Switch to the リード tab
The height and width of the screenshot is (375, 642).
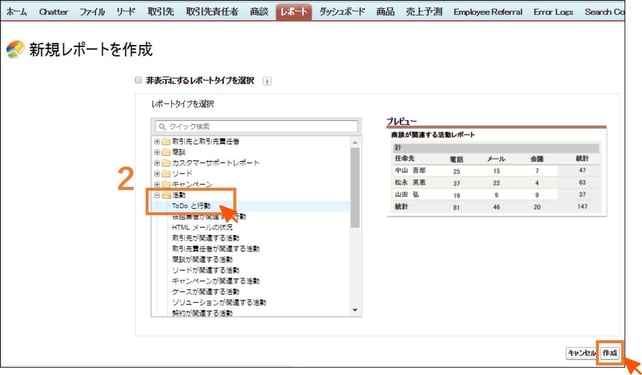(x=125, y=12)
